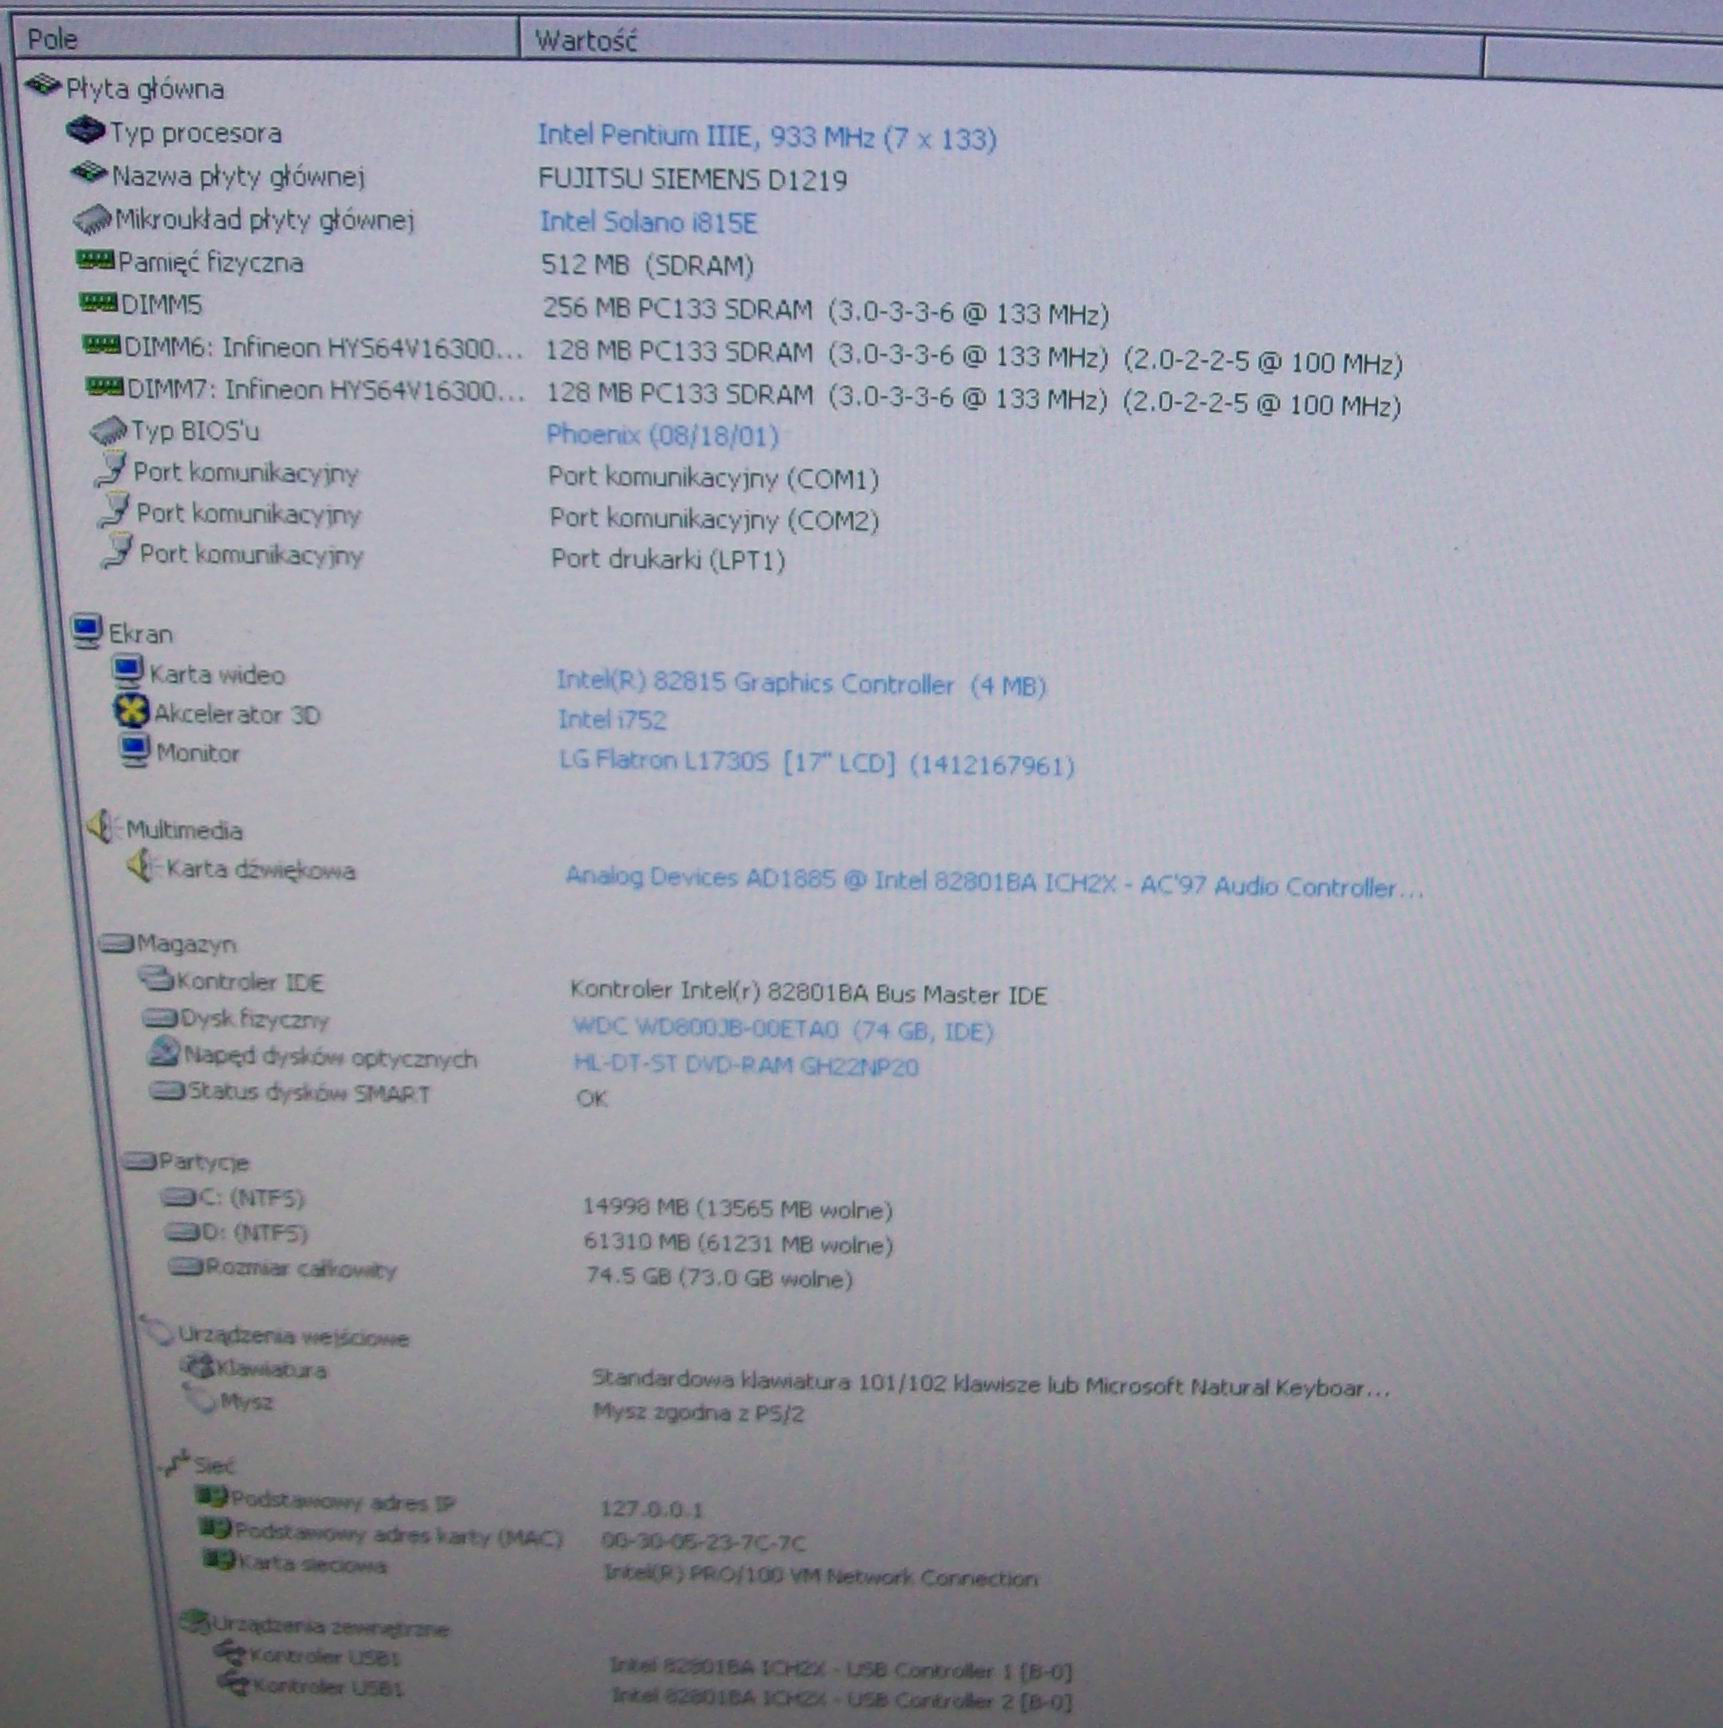Click the Napęd dysków optycznych icon
Viewport: 1723px width, 1728px height.
coord(163,1051)
